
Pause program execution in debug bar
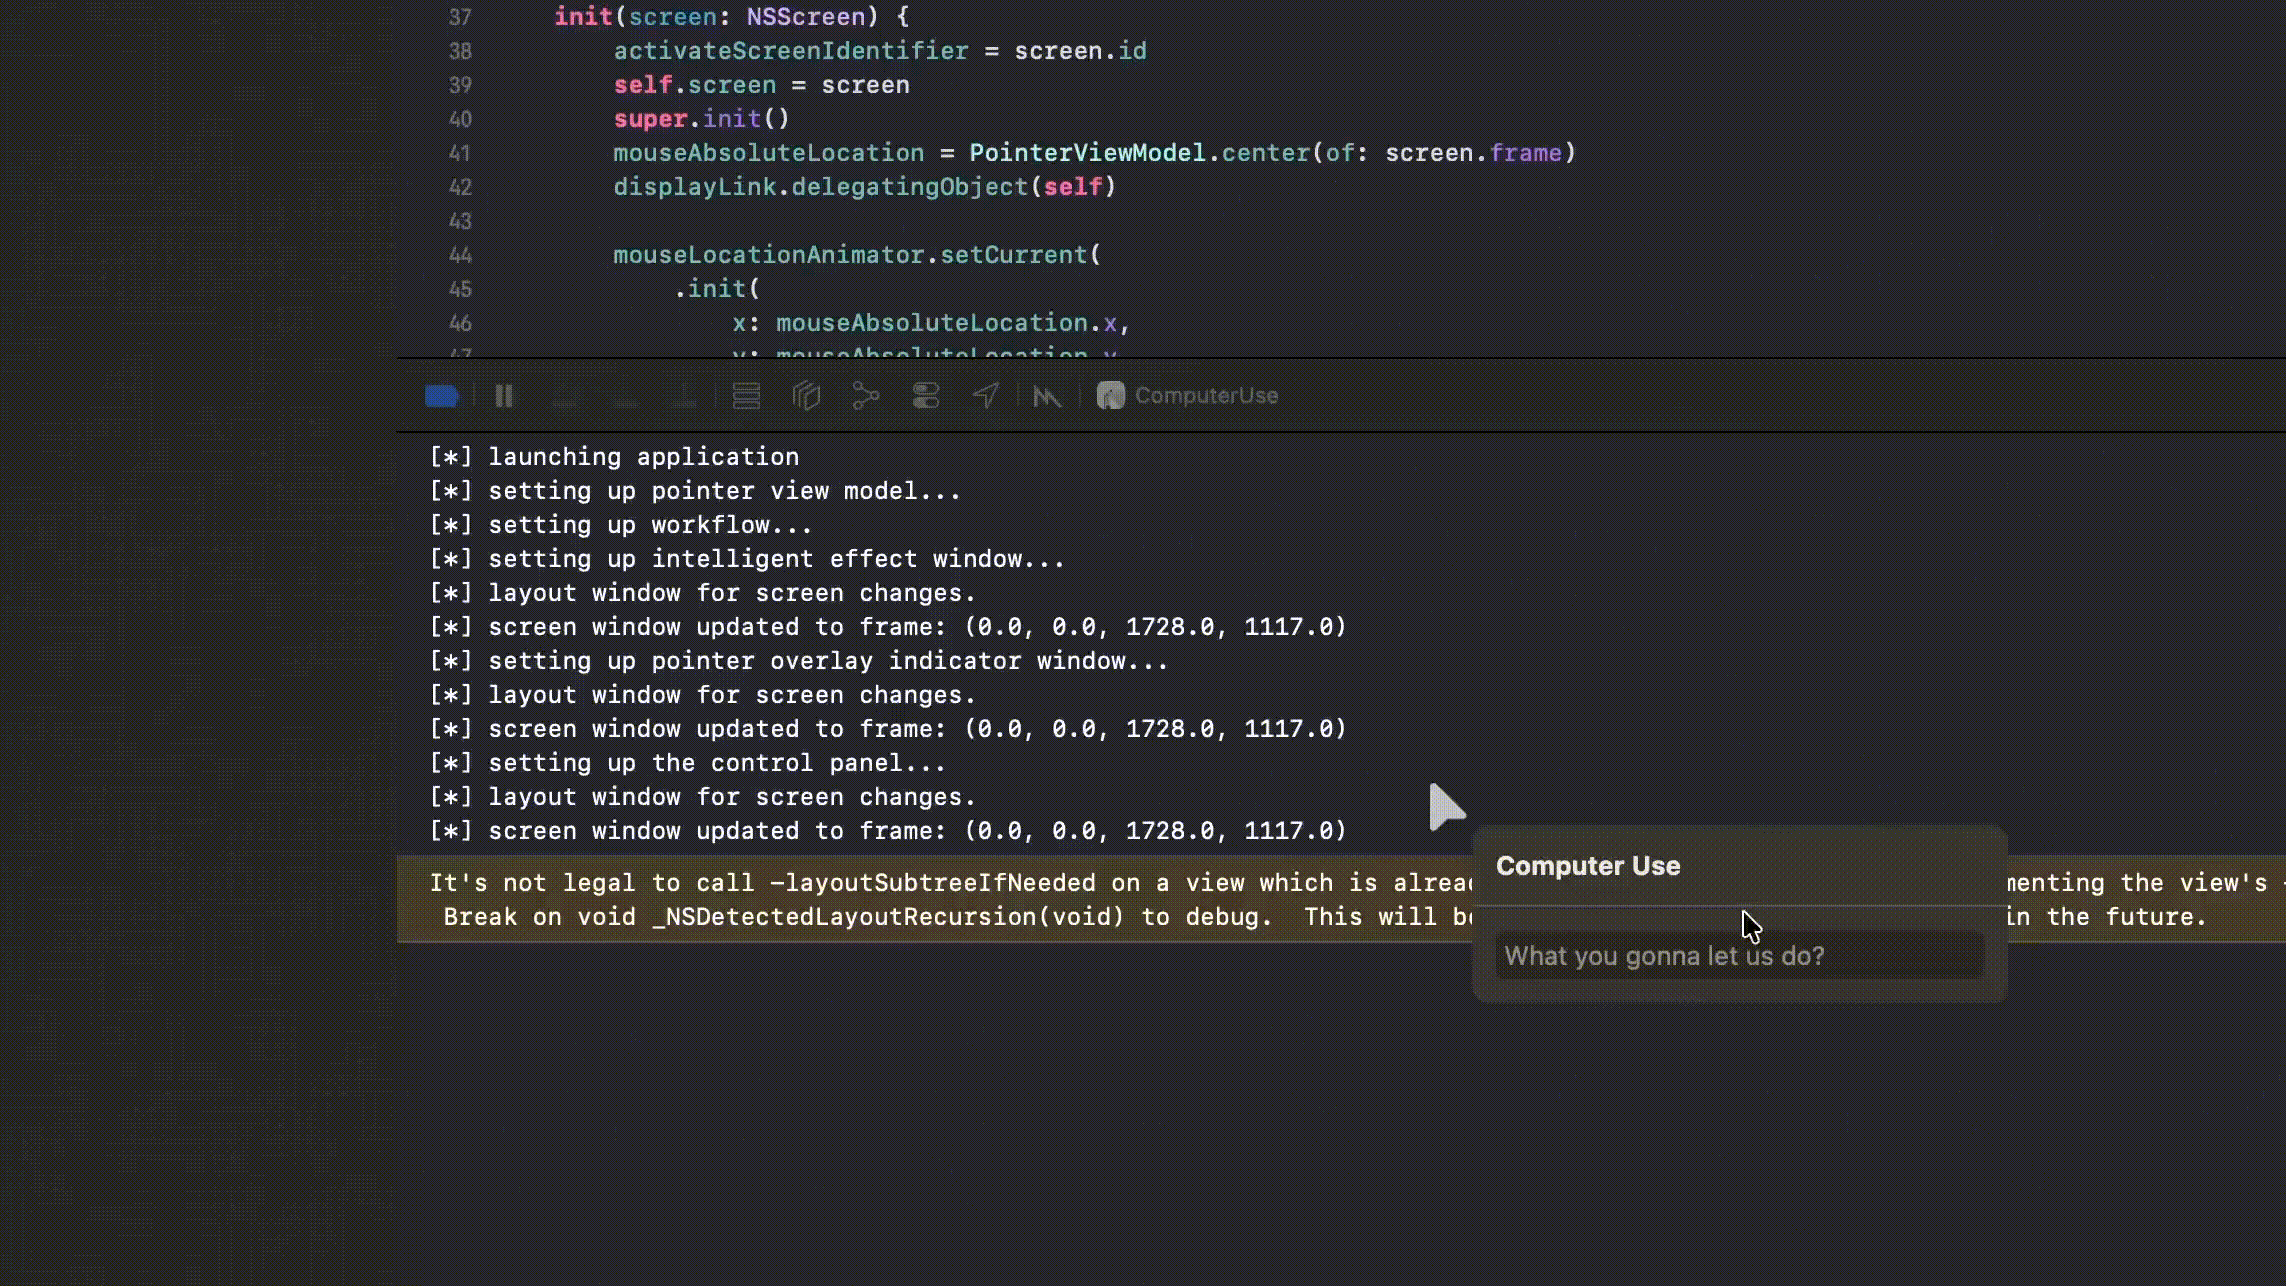(x=504, y=396)
